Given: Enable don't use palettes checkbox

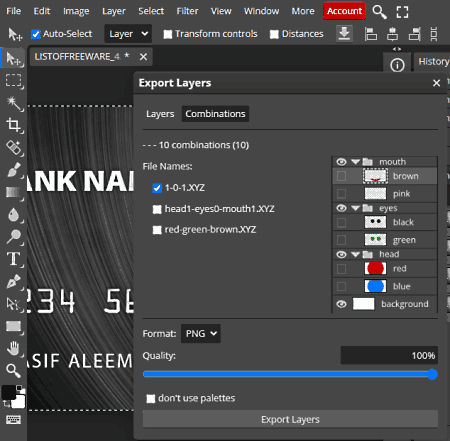Looking at the screenshot, I should pos(151,399).
